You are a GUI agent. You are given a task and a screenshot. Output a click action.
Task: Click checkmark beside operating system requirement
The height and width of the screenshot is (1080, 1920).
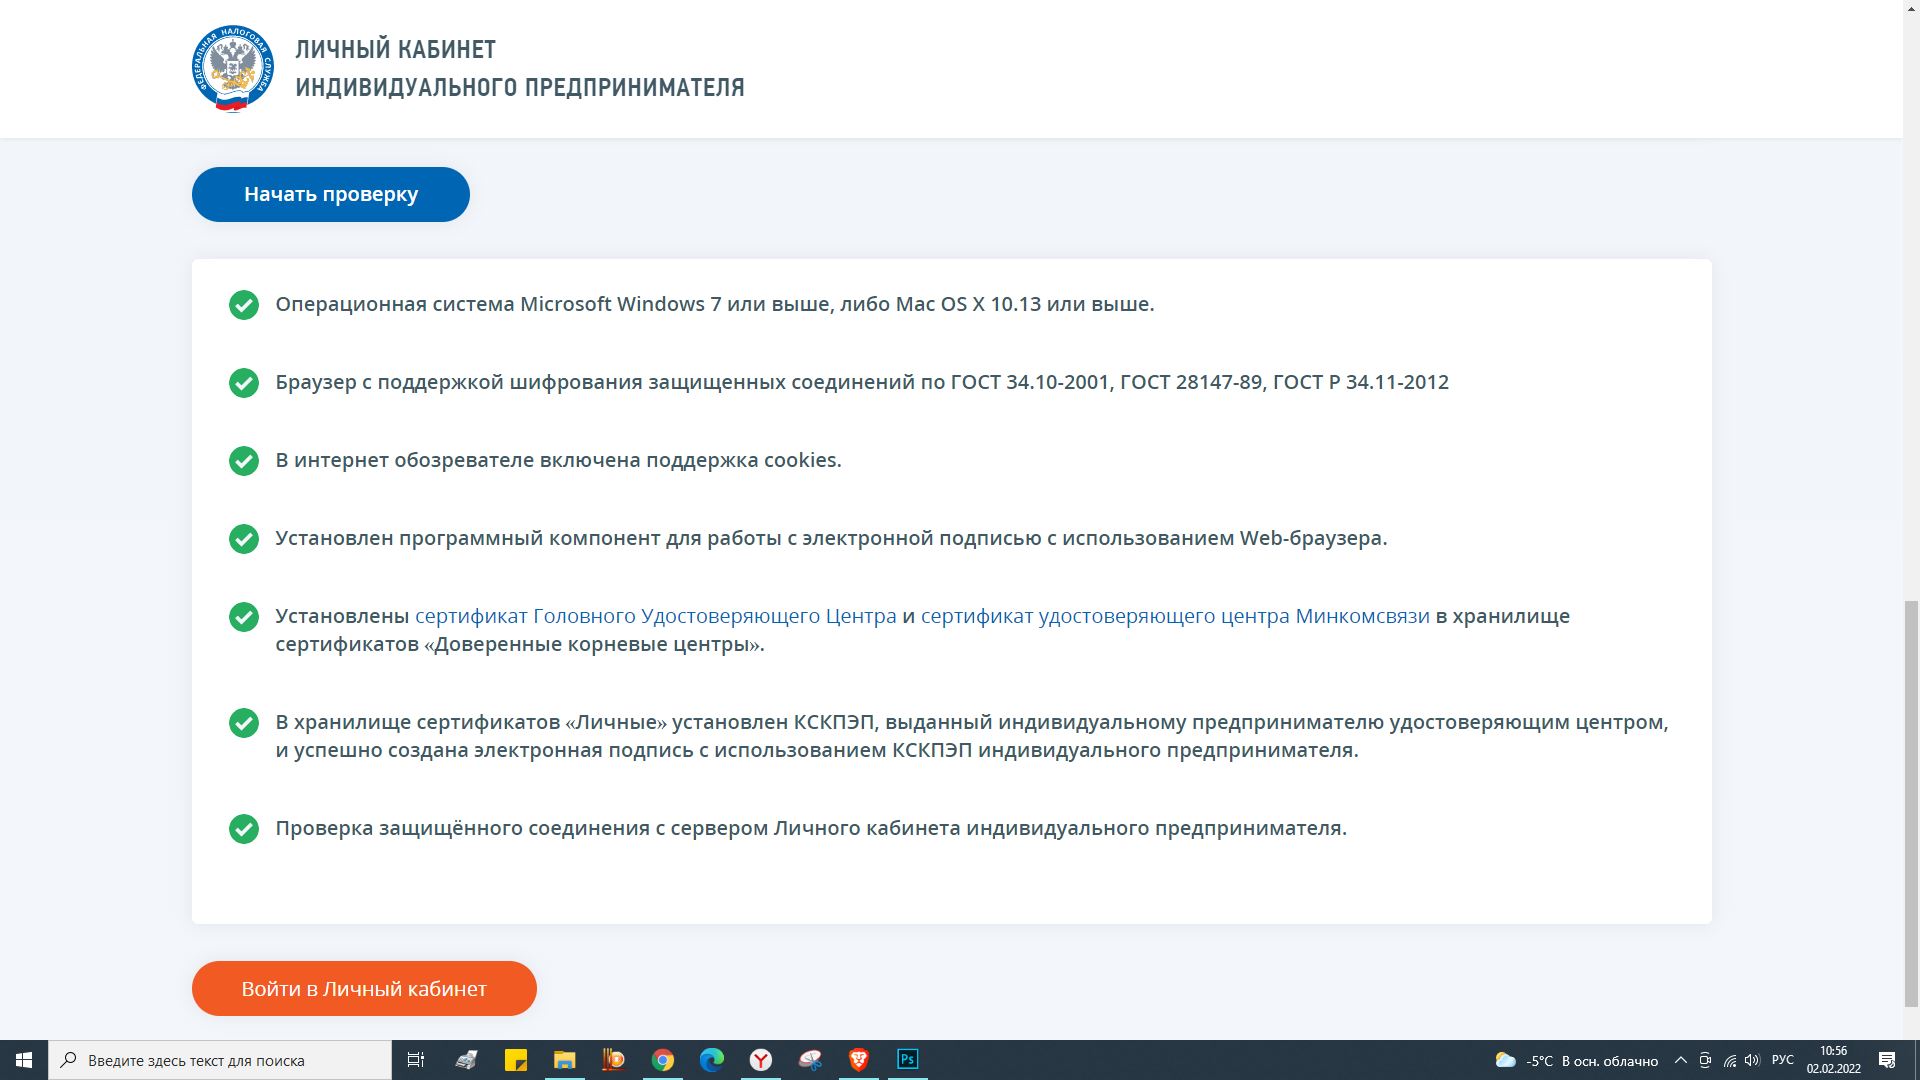[x=244, y=305]
